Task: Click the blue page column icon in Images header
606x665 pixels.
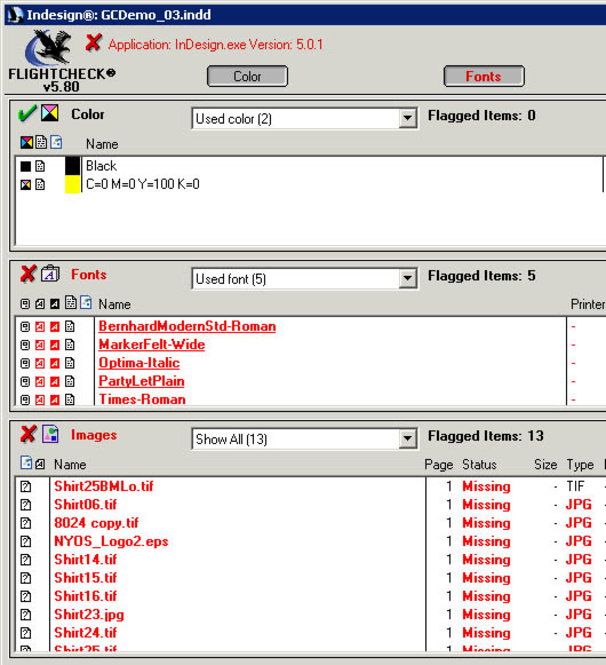Action: [x=26, y=463]
